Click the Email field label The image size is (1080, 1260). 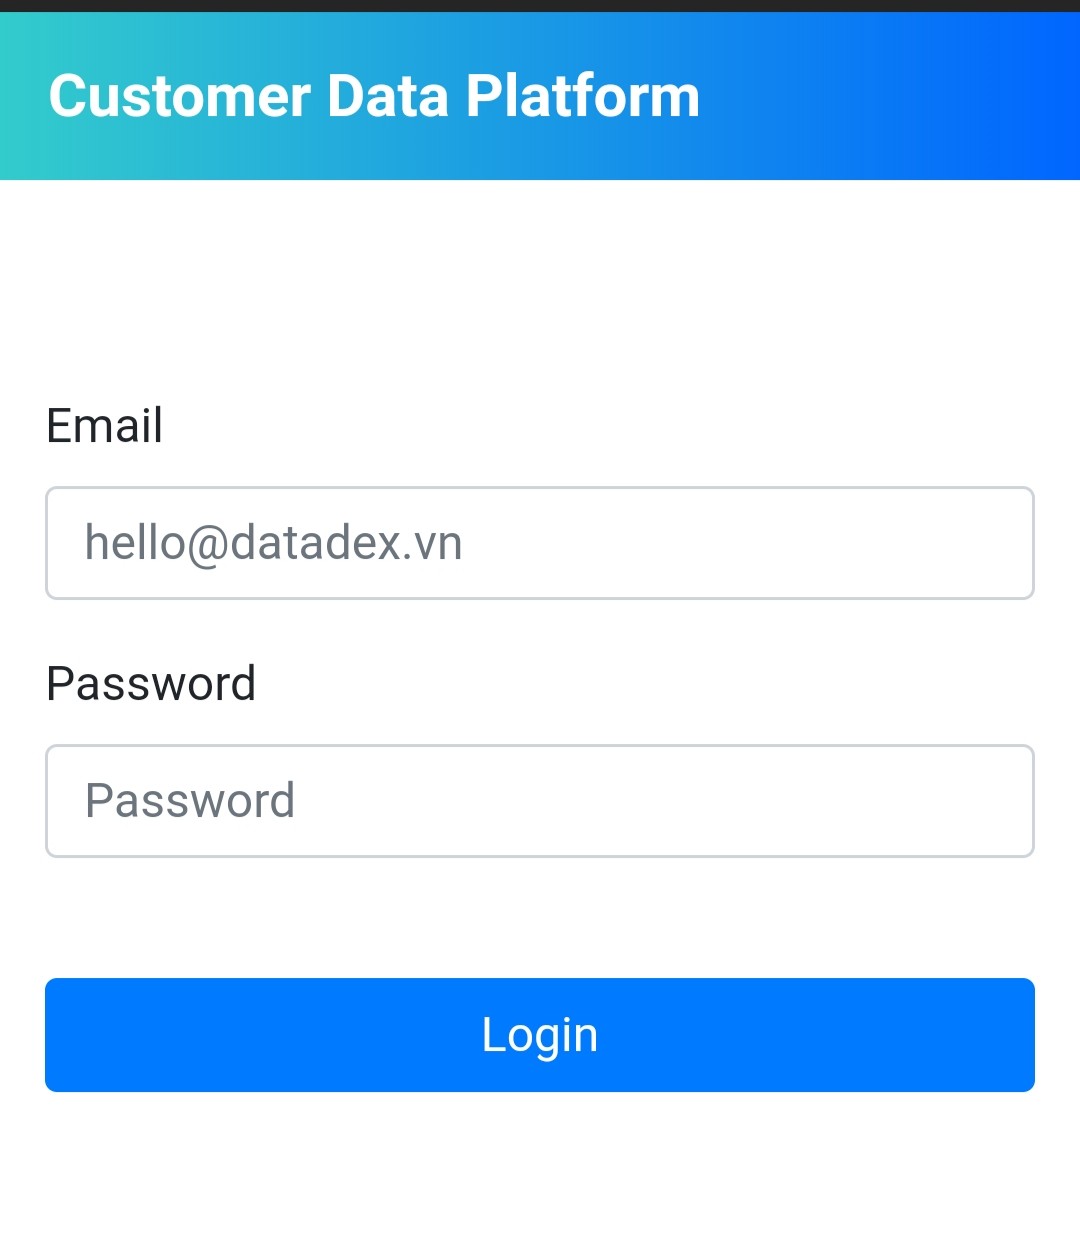105,425
